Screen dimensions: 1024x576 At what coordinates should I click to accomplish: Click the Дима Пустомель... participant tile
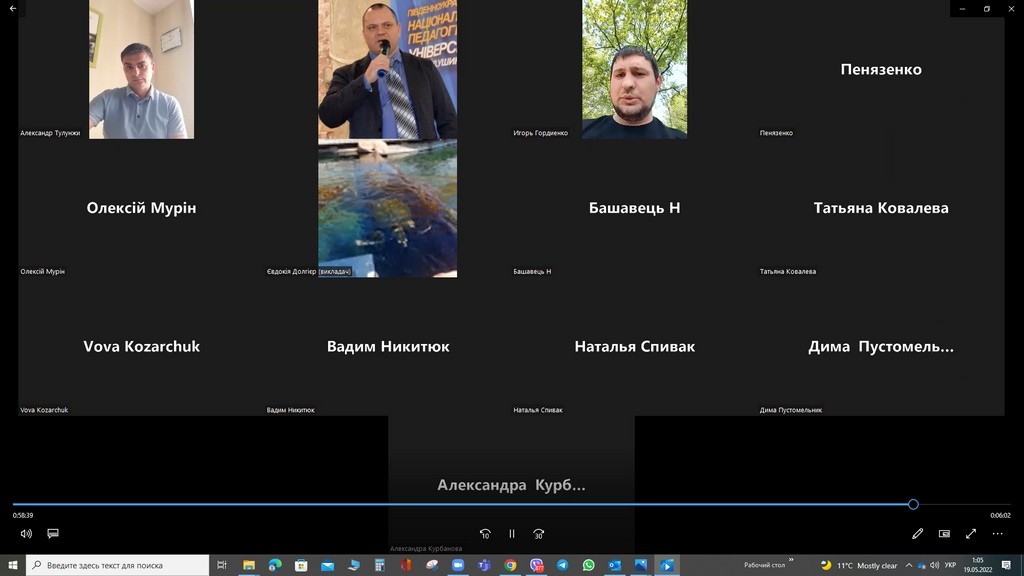click(x=881, y=346)
